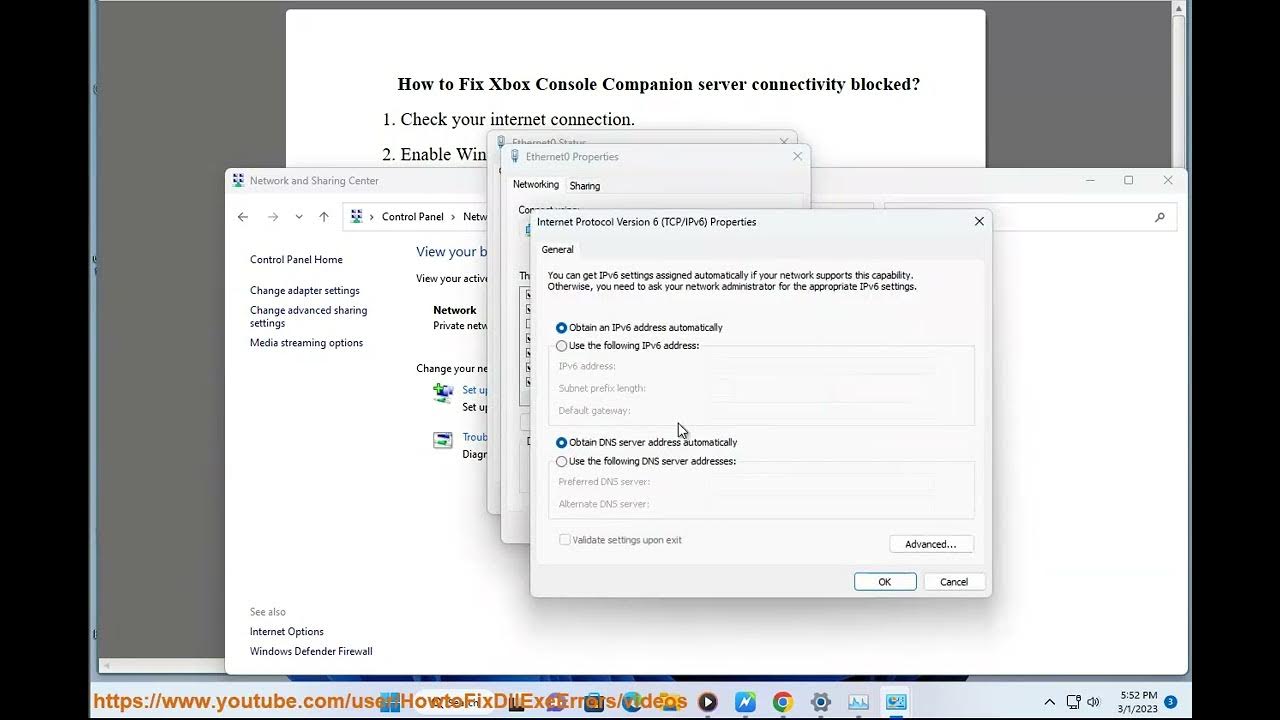Screen dimensions: 1280x720
Task: Open Advanced IPv6 settings
Action: [931, 544]
